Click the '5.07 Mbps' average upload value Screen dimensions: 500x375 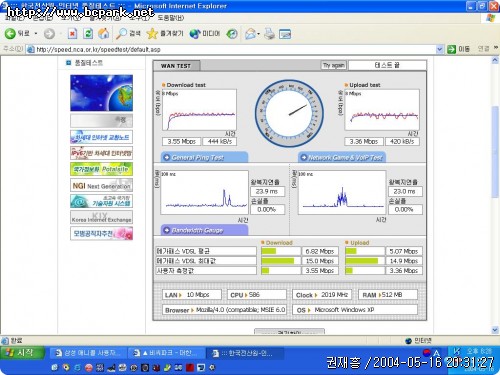click(x=404, y=251)
